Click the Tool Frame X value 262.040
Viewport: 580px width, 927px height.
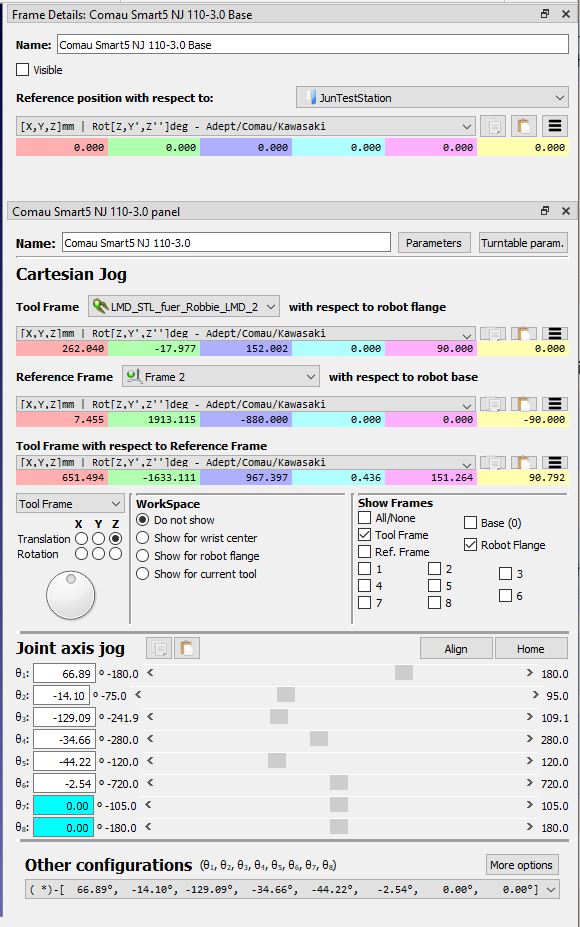tap(61, 348)
